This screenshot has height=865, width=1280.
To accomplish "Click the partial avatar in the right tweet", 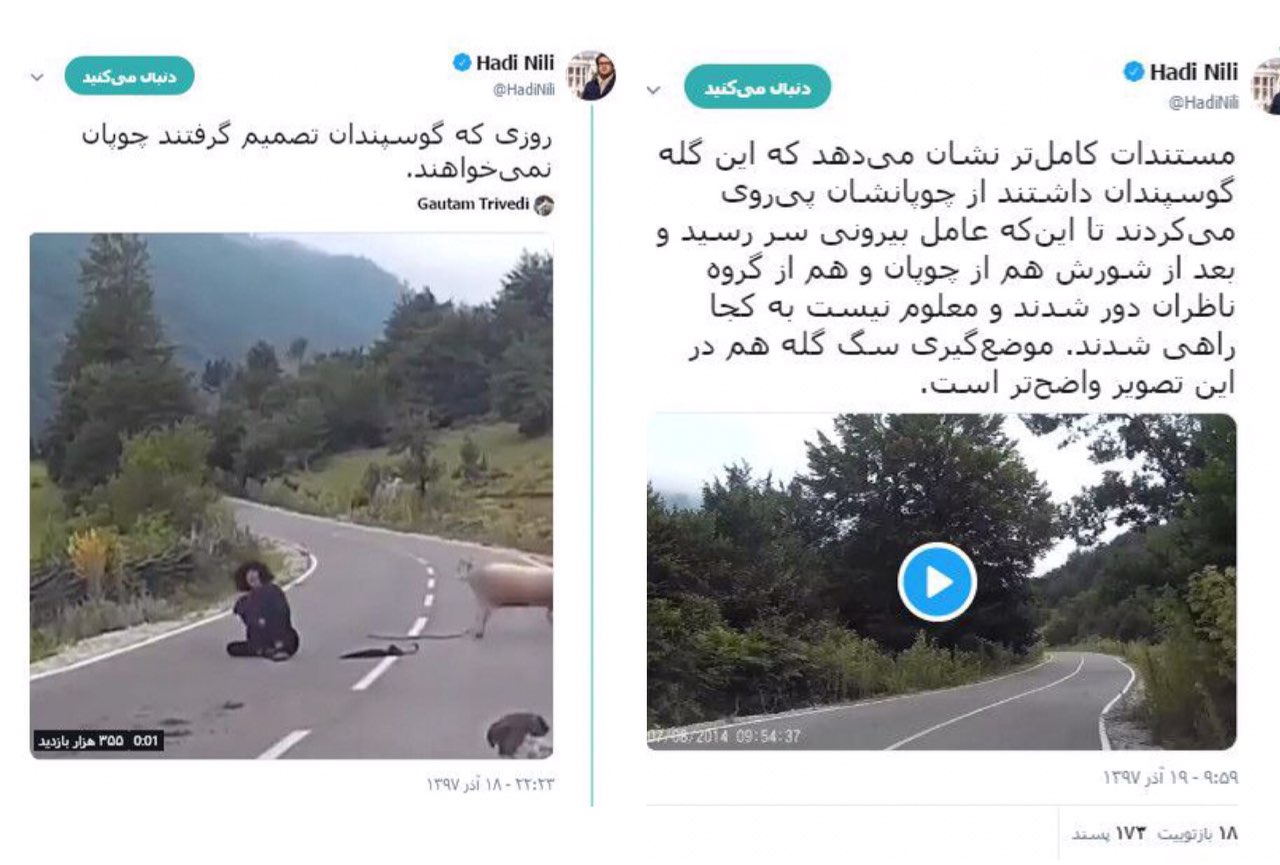I will click(x=1265, y=84).
